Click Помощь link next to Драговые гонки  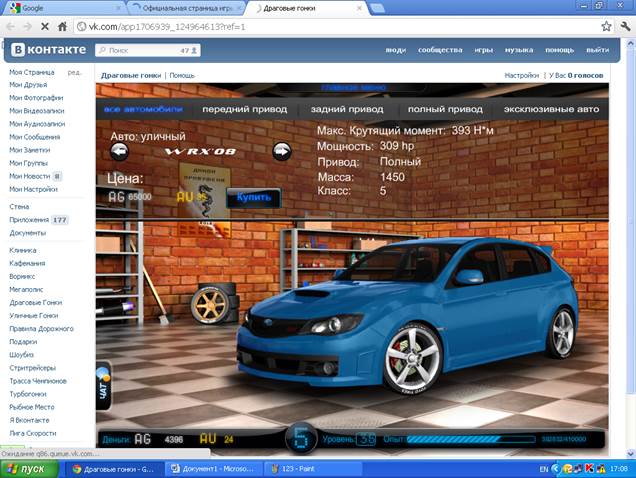coord(182,75)
